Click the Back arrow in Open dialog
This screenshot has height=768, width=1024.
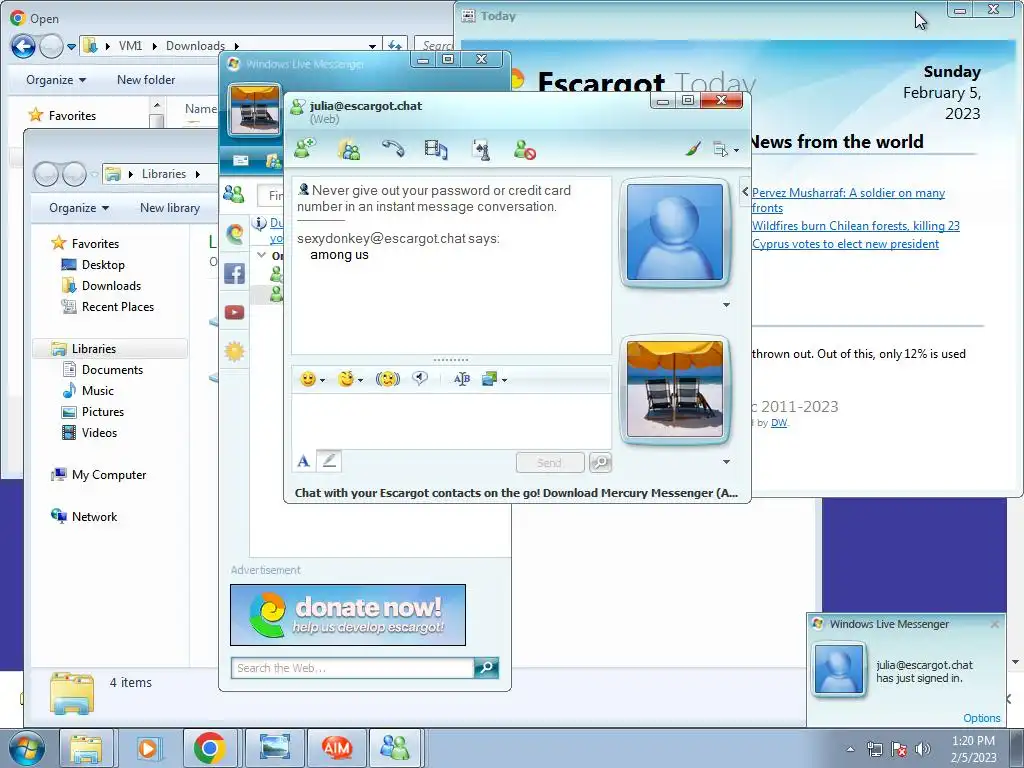click(24, 46)
